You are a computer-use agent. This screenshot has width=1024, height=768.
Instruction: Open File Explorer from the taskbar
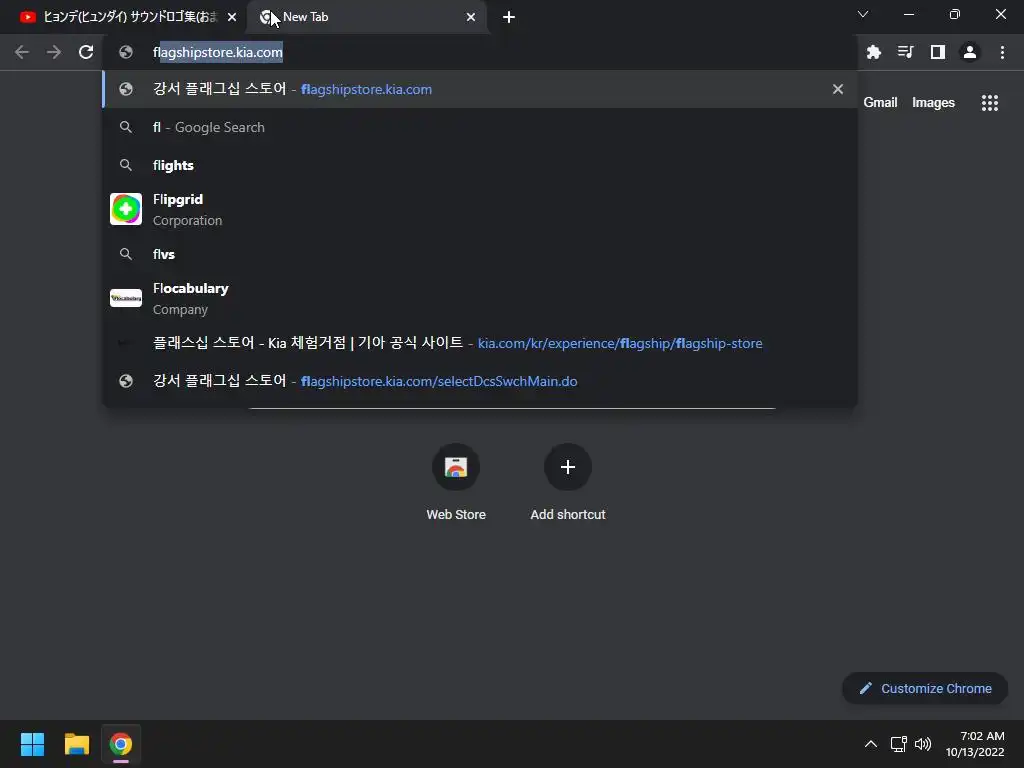click(76, 744)
